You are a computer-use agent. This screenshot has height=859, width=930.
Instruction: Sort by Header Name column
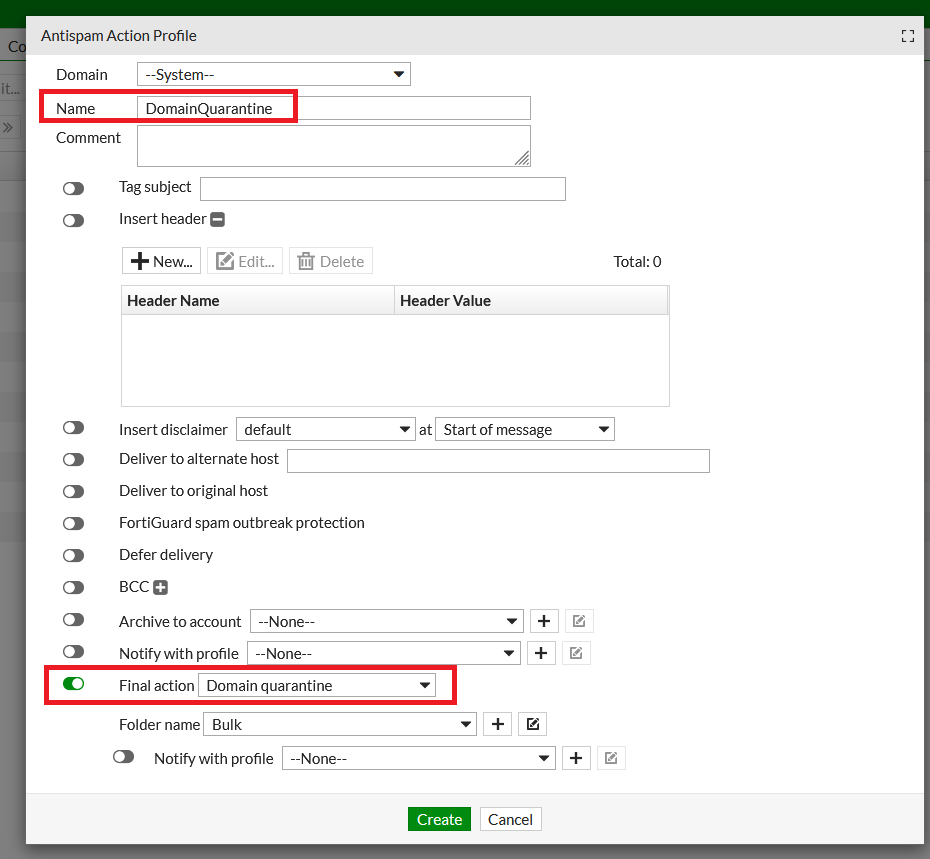coord(258,300)
